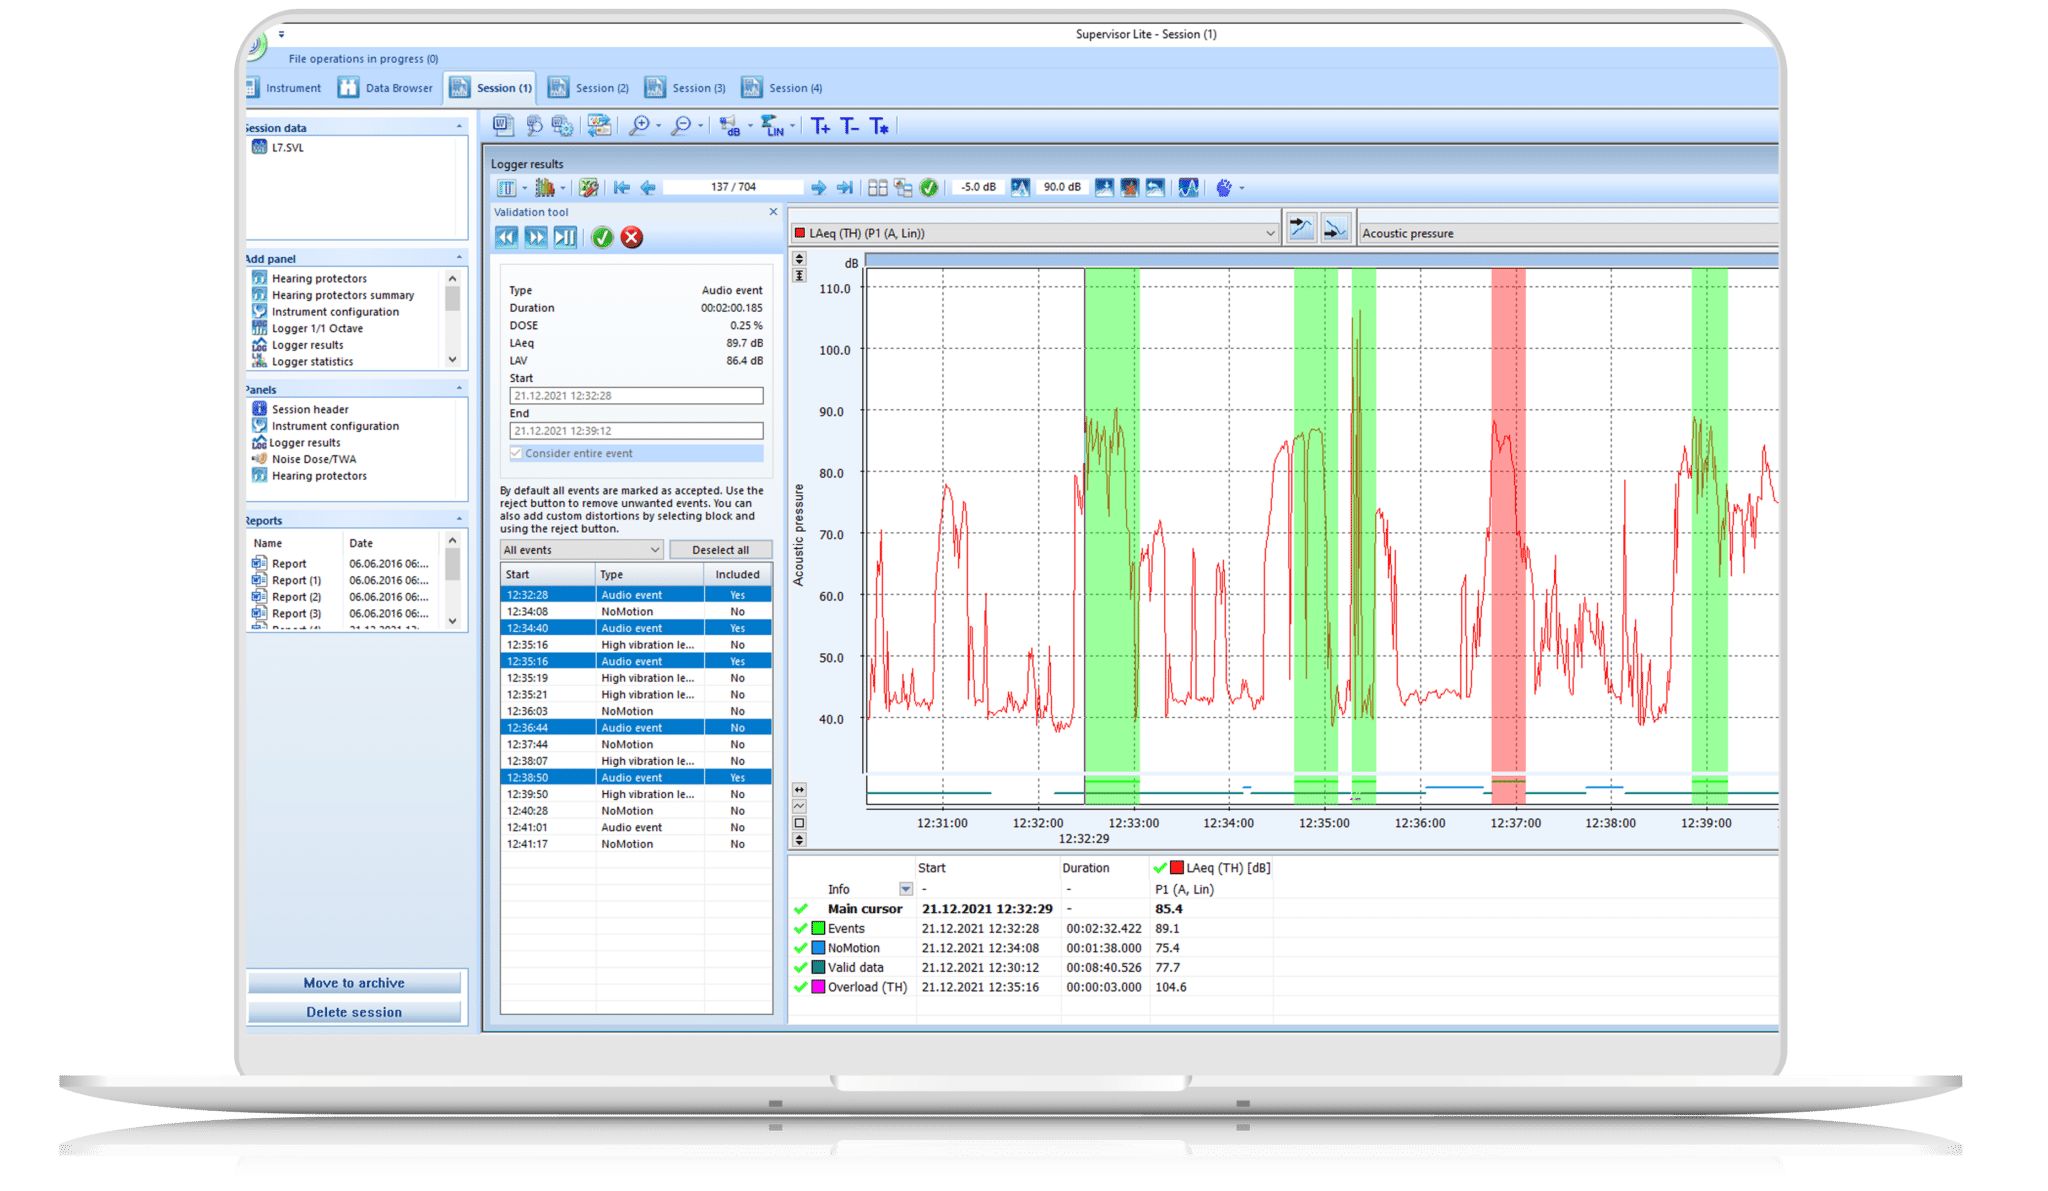Image resolution: width=2048 pixels, height=1191 pixels.
Task: Accept event with green check in Validation tool
Action: tap(602, 238)
